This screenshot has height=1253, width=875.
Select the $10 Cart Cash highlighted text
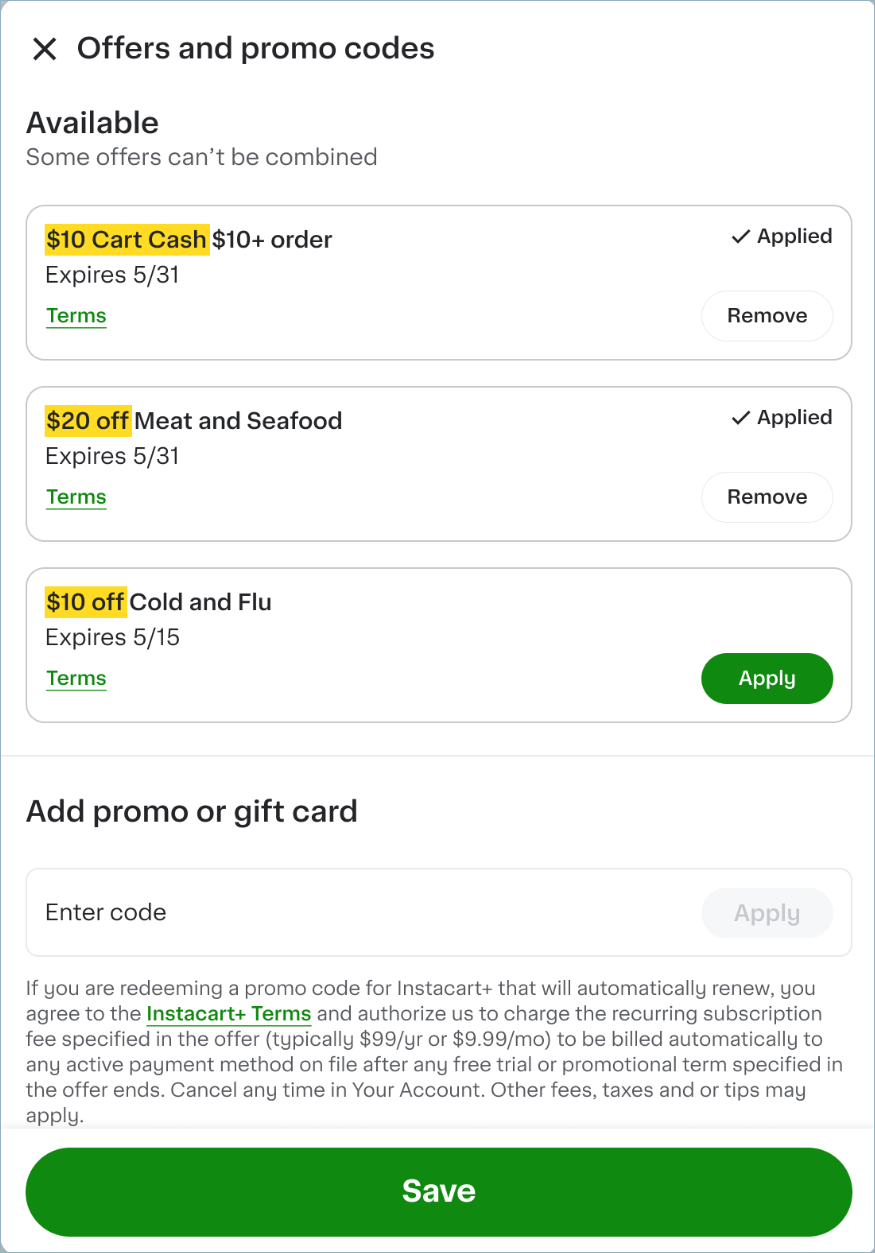(x=126, y=239)
